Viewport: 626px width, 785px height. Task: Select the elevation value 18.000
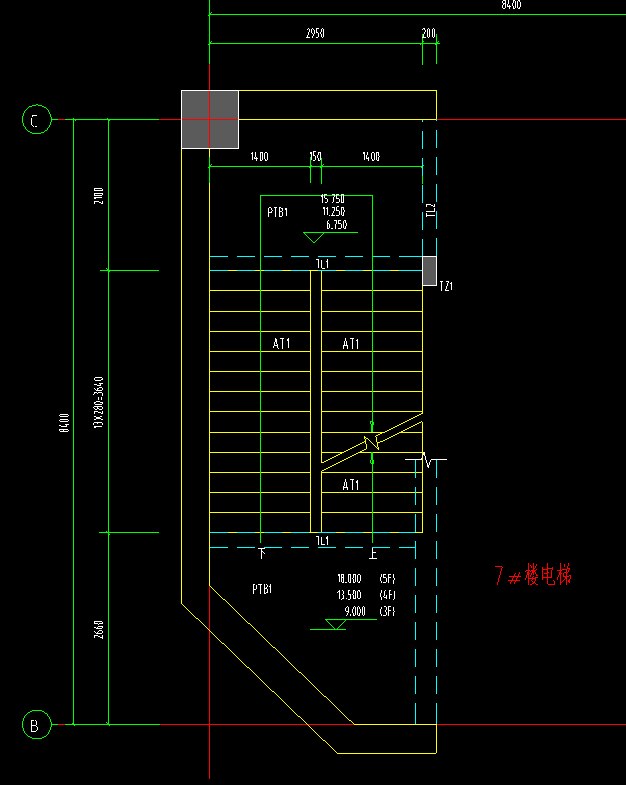tap(349, 579)
